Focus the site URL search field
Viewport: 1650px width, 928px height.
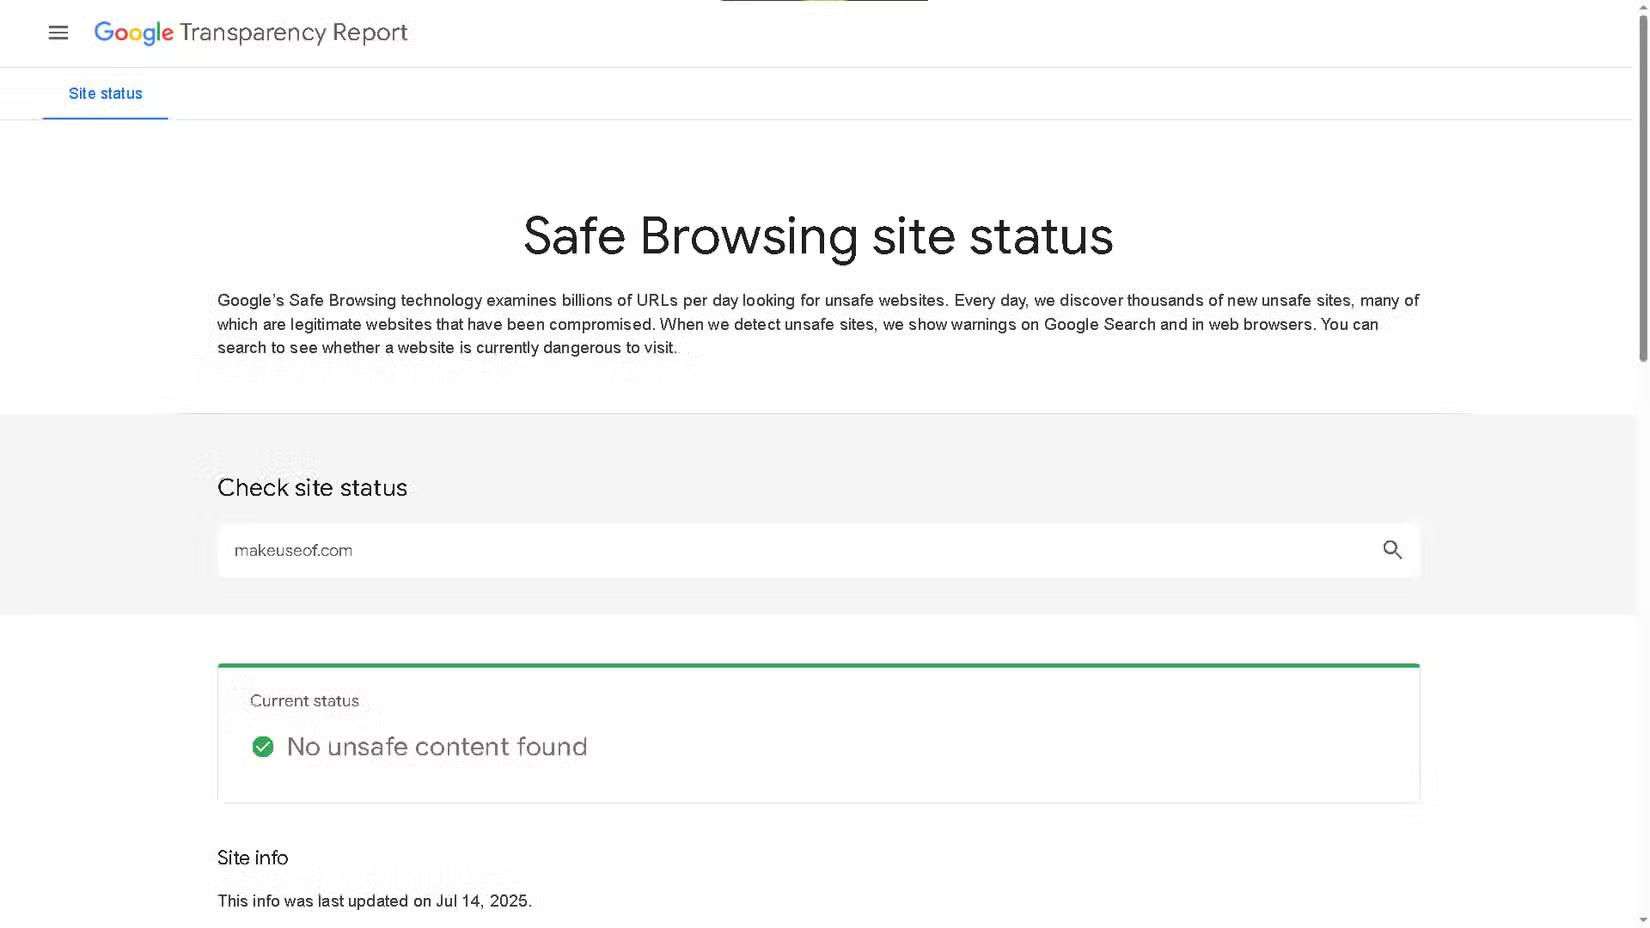800,550
